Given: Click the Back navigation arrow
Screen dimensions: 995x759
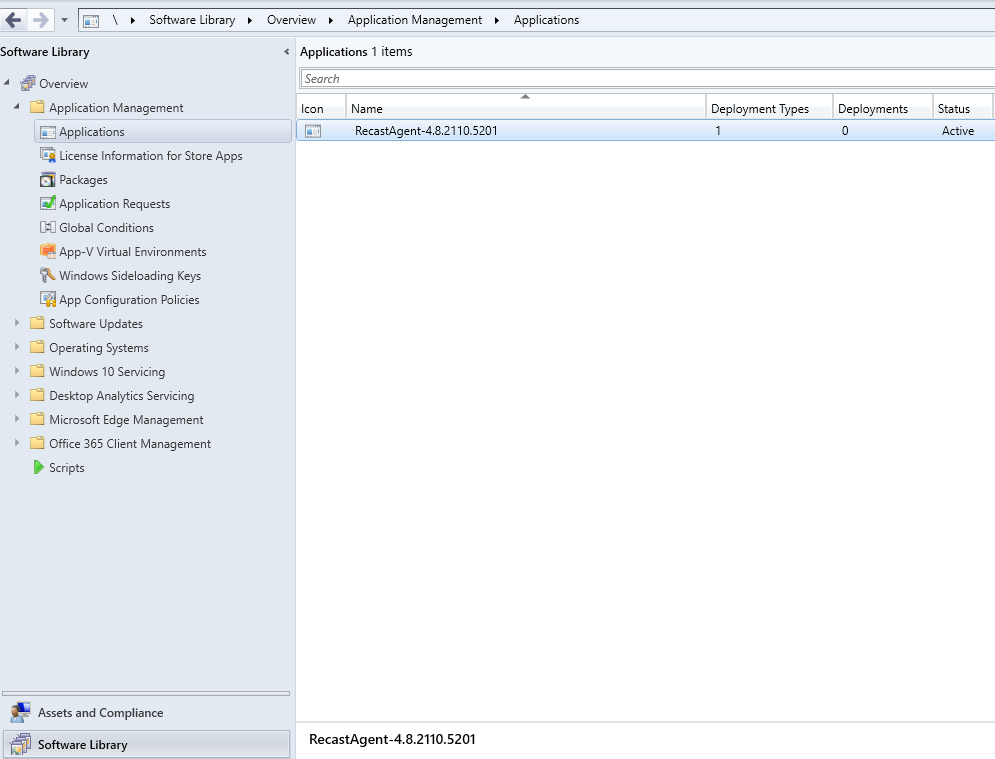Looking at the screenshot, I should [x=13, y=20].
